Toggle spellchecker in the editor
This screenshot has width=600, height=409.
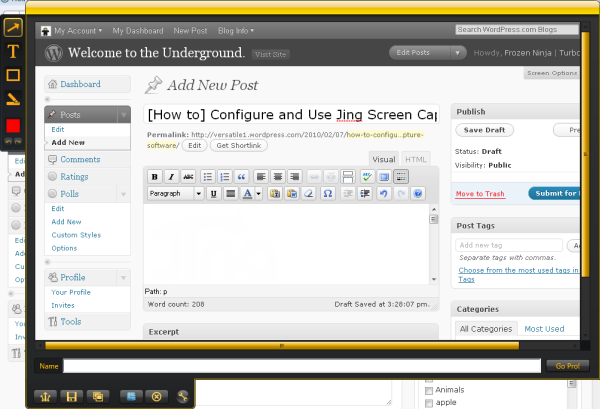[x=367, y=177]
